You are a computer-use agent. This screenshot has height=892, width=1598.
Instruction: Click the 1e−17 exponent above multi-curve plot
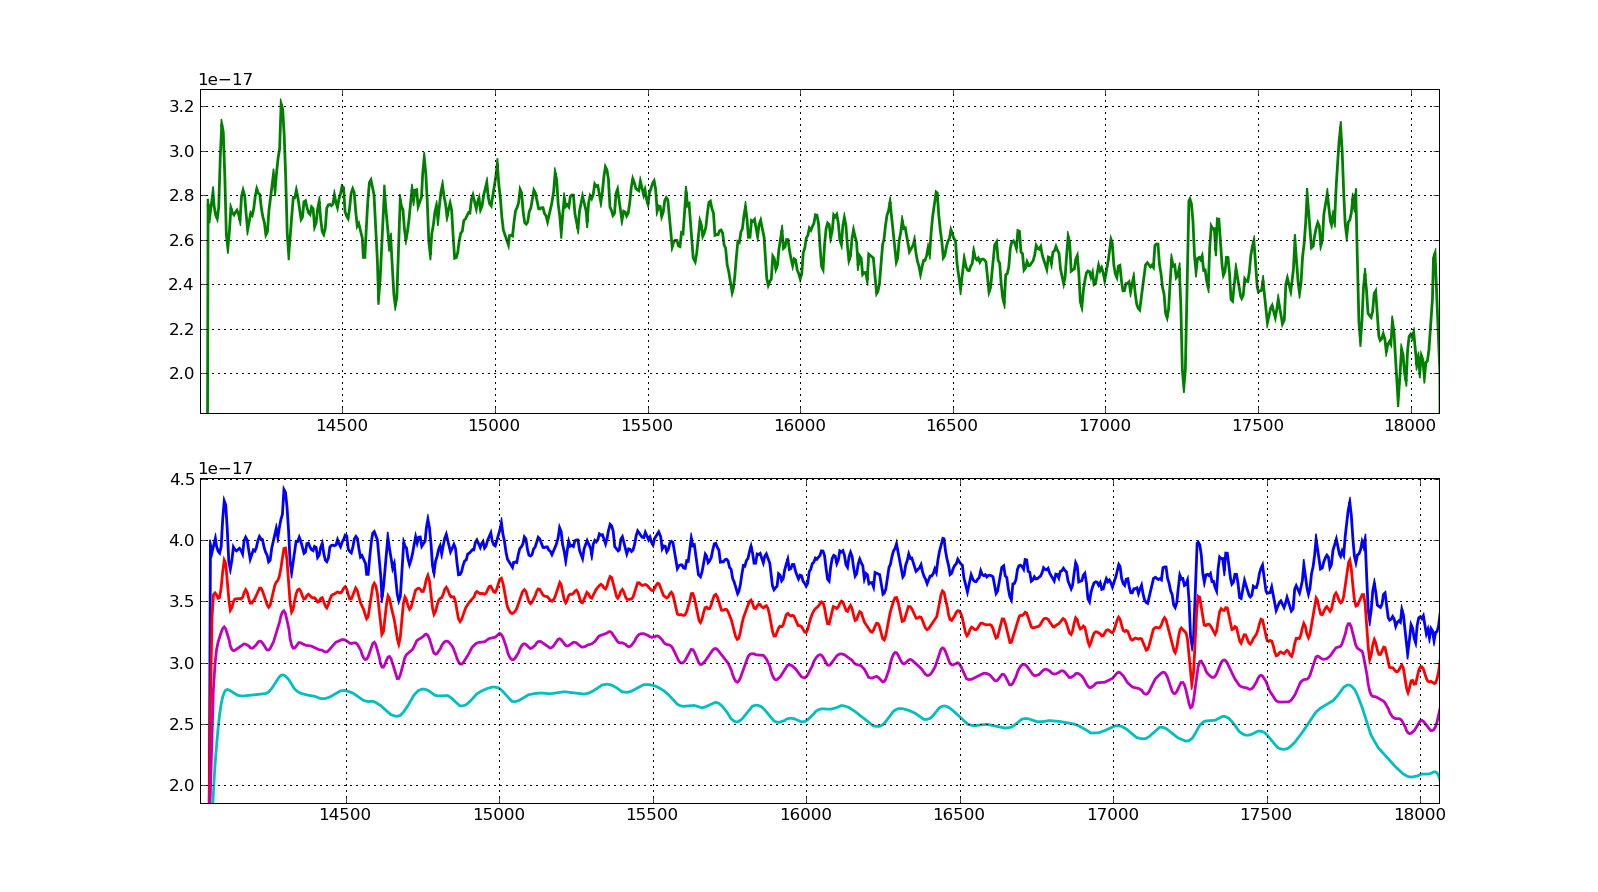(x=225, y=469)
